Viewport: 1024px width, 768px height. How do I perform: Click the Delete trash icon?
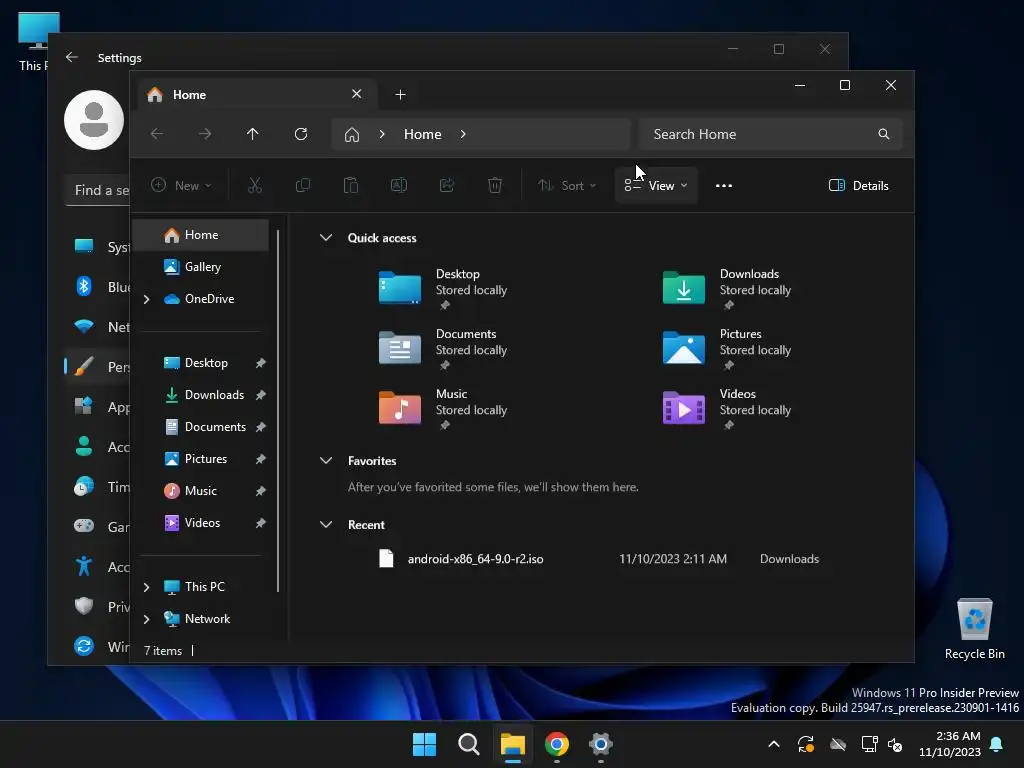pyautogui.click(x=495, y=185)
